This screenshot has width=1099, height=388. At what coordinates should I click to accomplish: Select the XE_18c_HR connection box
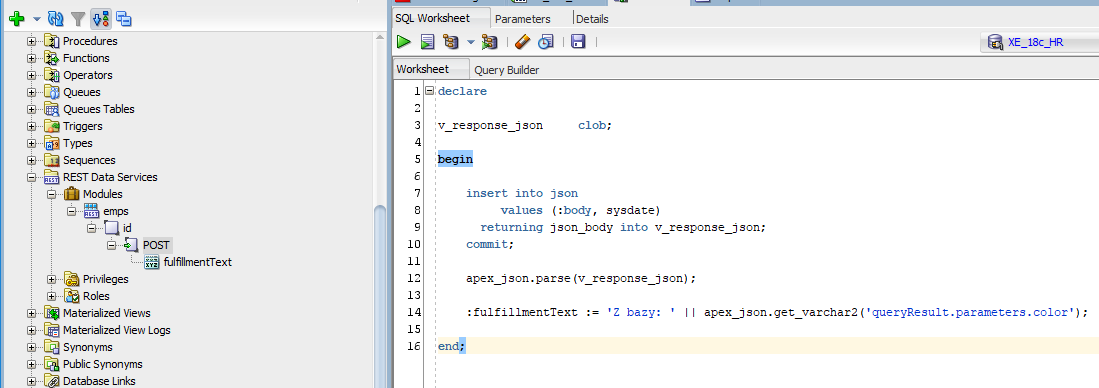point(1039,42)
